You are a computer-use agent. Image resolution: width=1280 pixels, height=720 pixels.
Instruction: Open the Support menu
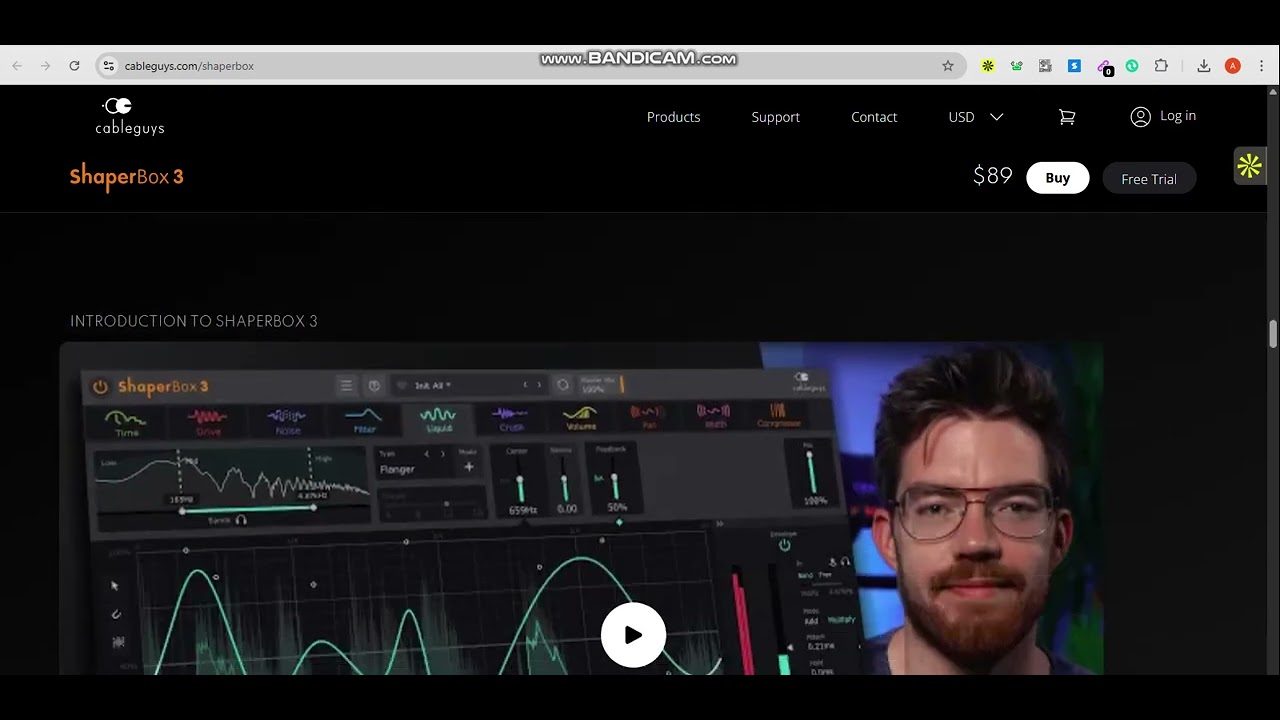775,117
